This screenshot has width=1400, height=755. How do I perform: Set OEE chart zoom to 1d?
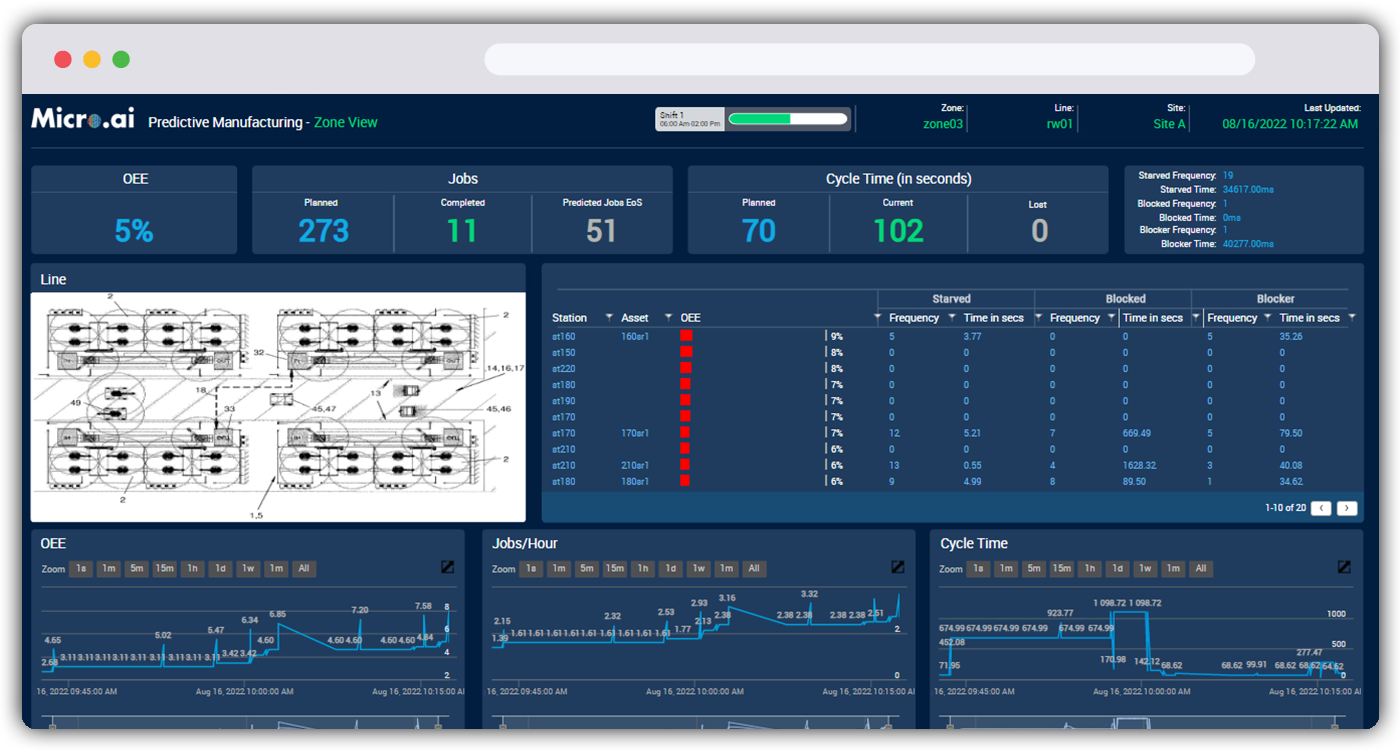[x=220, y=569]
